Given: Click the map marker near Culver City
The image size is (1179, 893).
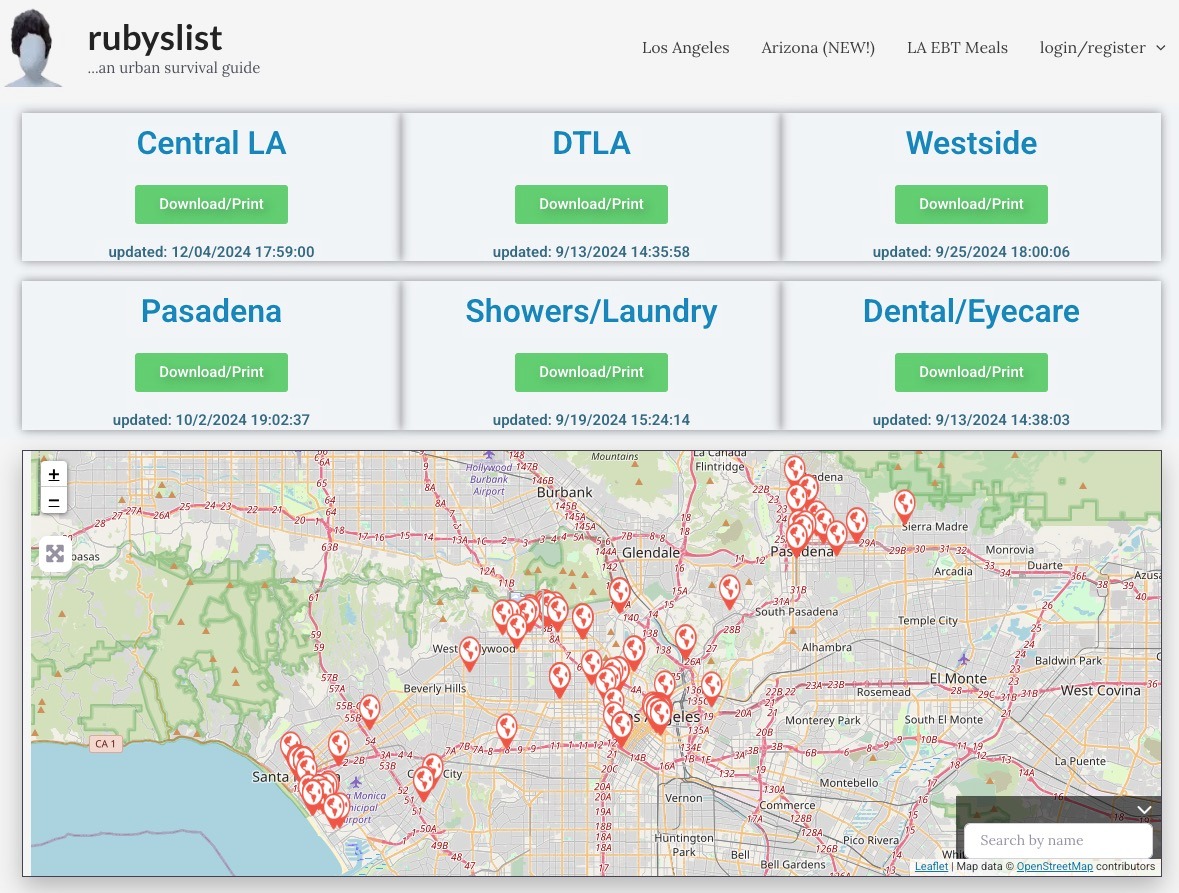Looking at the screenshot, I should click(424, 781).
